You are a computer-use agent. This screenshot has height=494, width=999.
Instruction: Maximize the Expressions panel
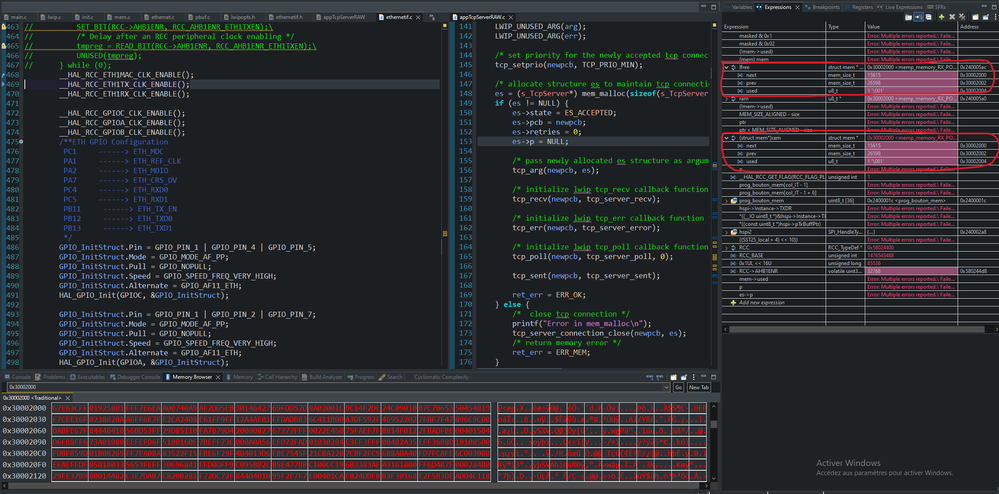click(x=994, y=7)
